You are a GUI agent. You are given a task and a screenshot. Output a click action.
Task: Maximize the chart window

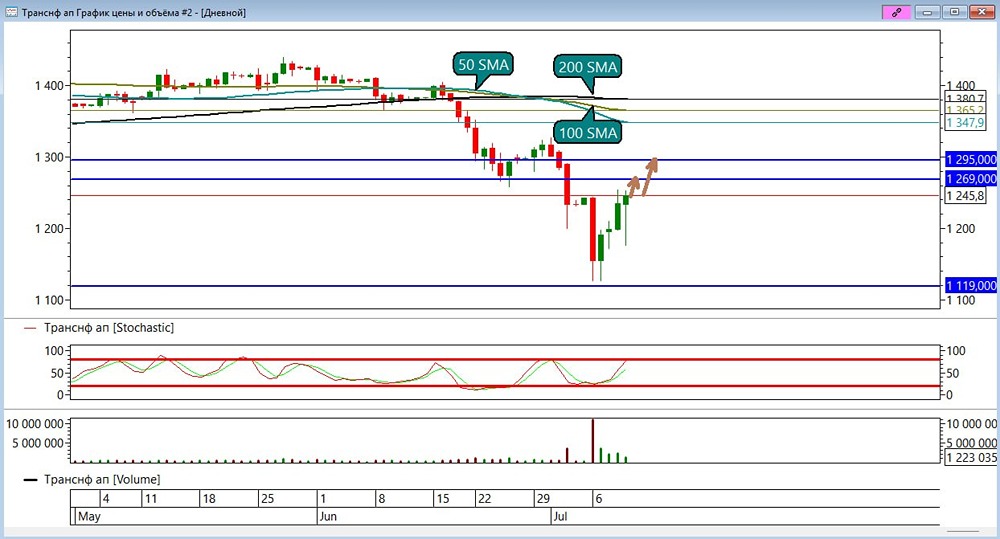pyautogui.click(x=955, y=12)
